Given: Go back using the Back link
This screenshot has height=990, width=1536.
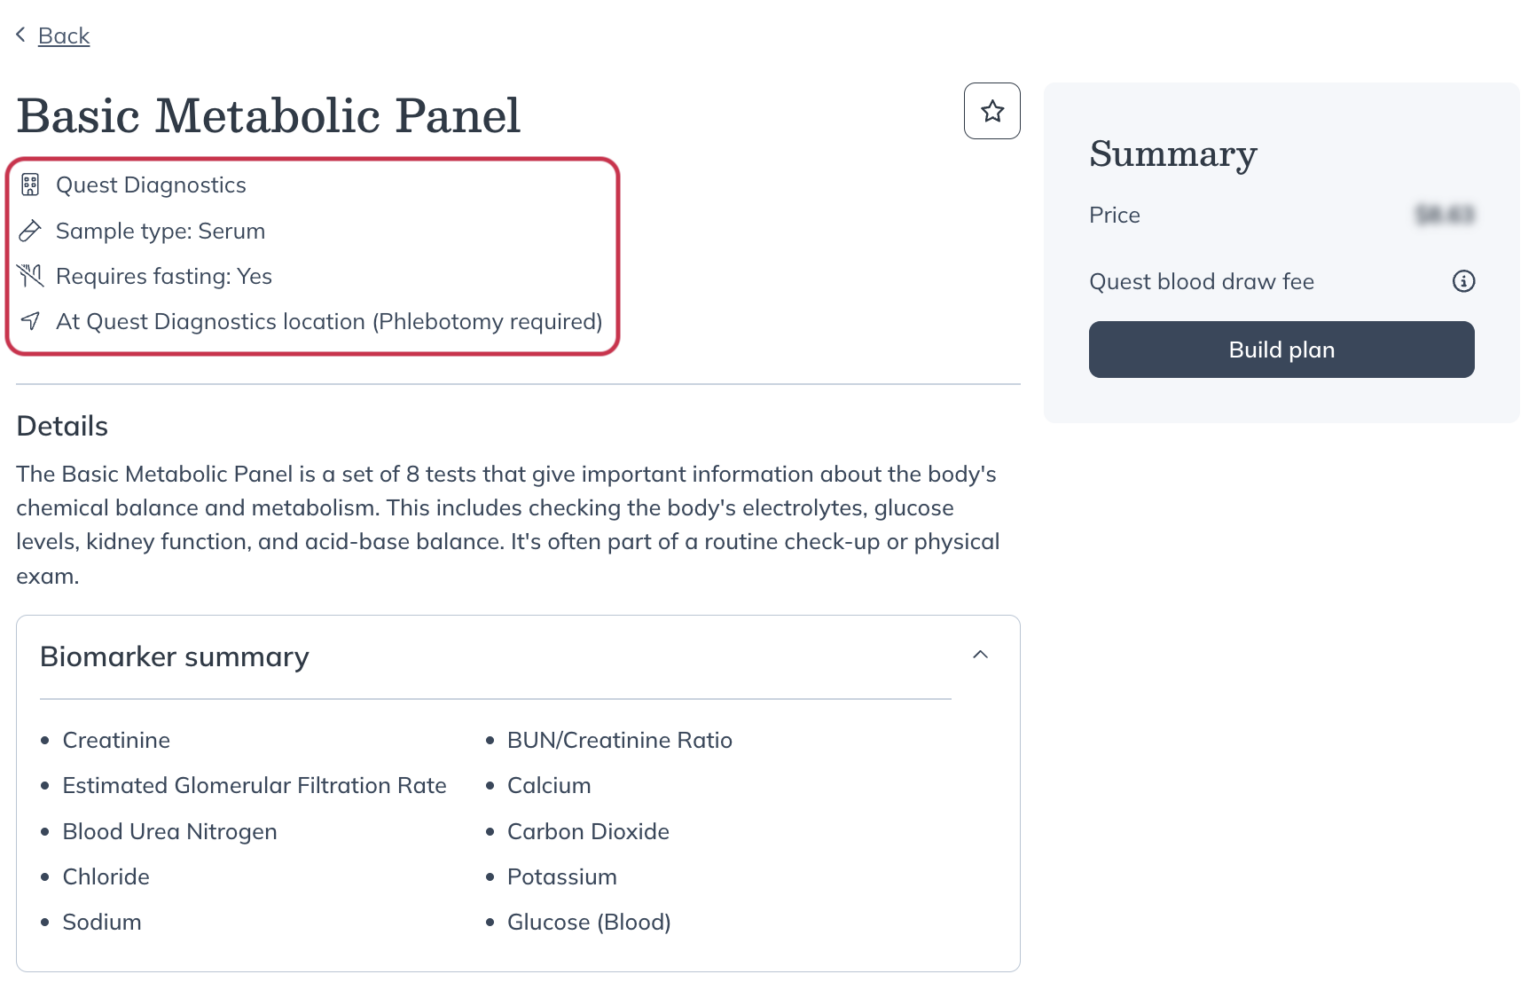Looking at the screenshot, I should (x=64, y=36).
